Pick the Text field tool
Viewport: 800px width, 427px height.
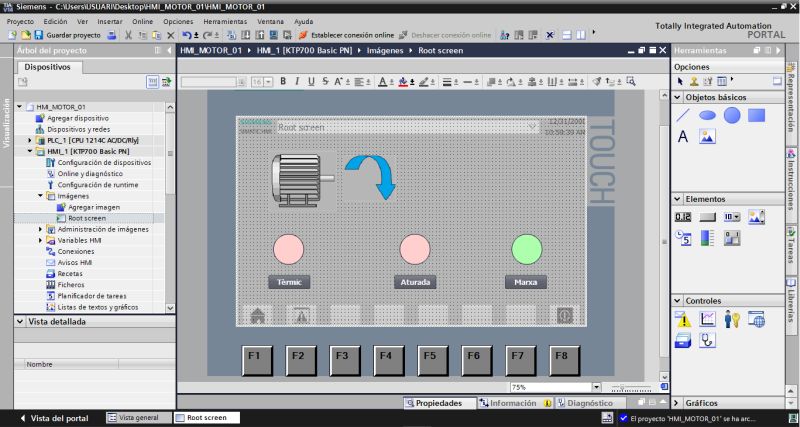[x=683, y=137]
